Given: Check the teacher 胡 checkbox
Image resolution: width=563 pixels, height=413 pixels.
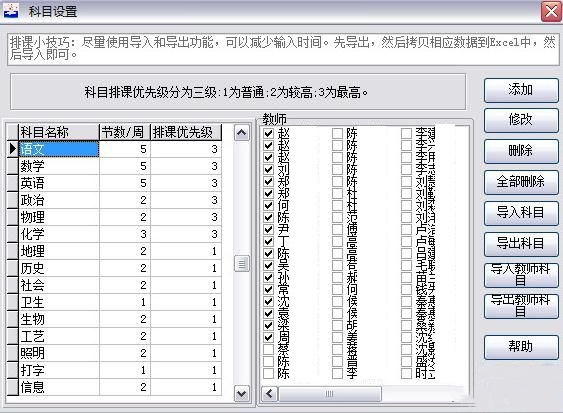Looking at the screenshot, I should click(337, 325).
